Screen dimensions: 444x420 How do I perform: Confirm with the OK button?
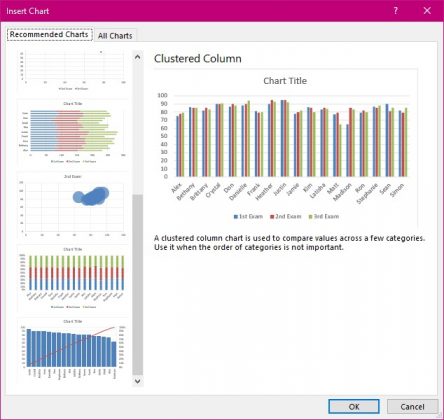(x=354, y=407)
